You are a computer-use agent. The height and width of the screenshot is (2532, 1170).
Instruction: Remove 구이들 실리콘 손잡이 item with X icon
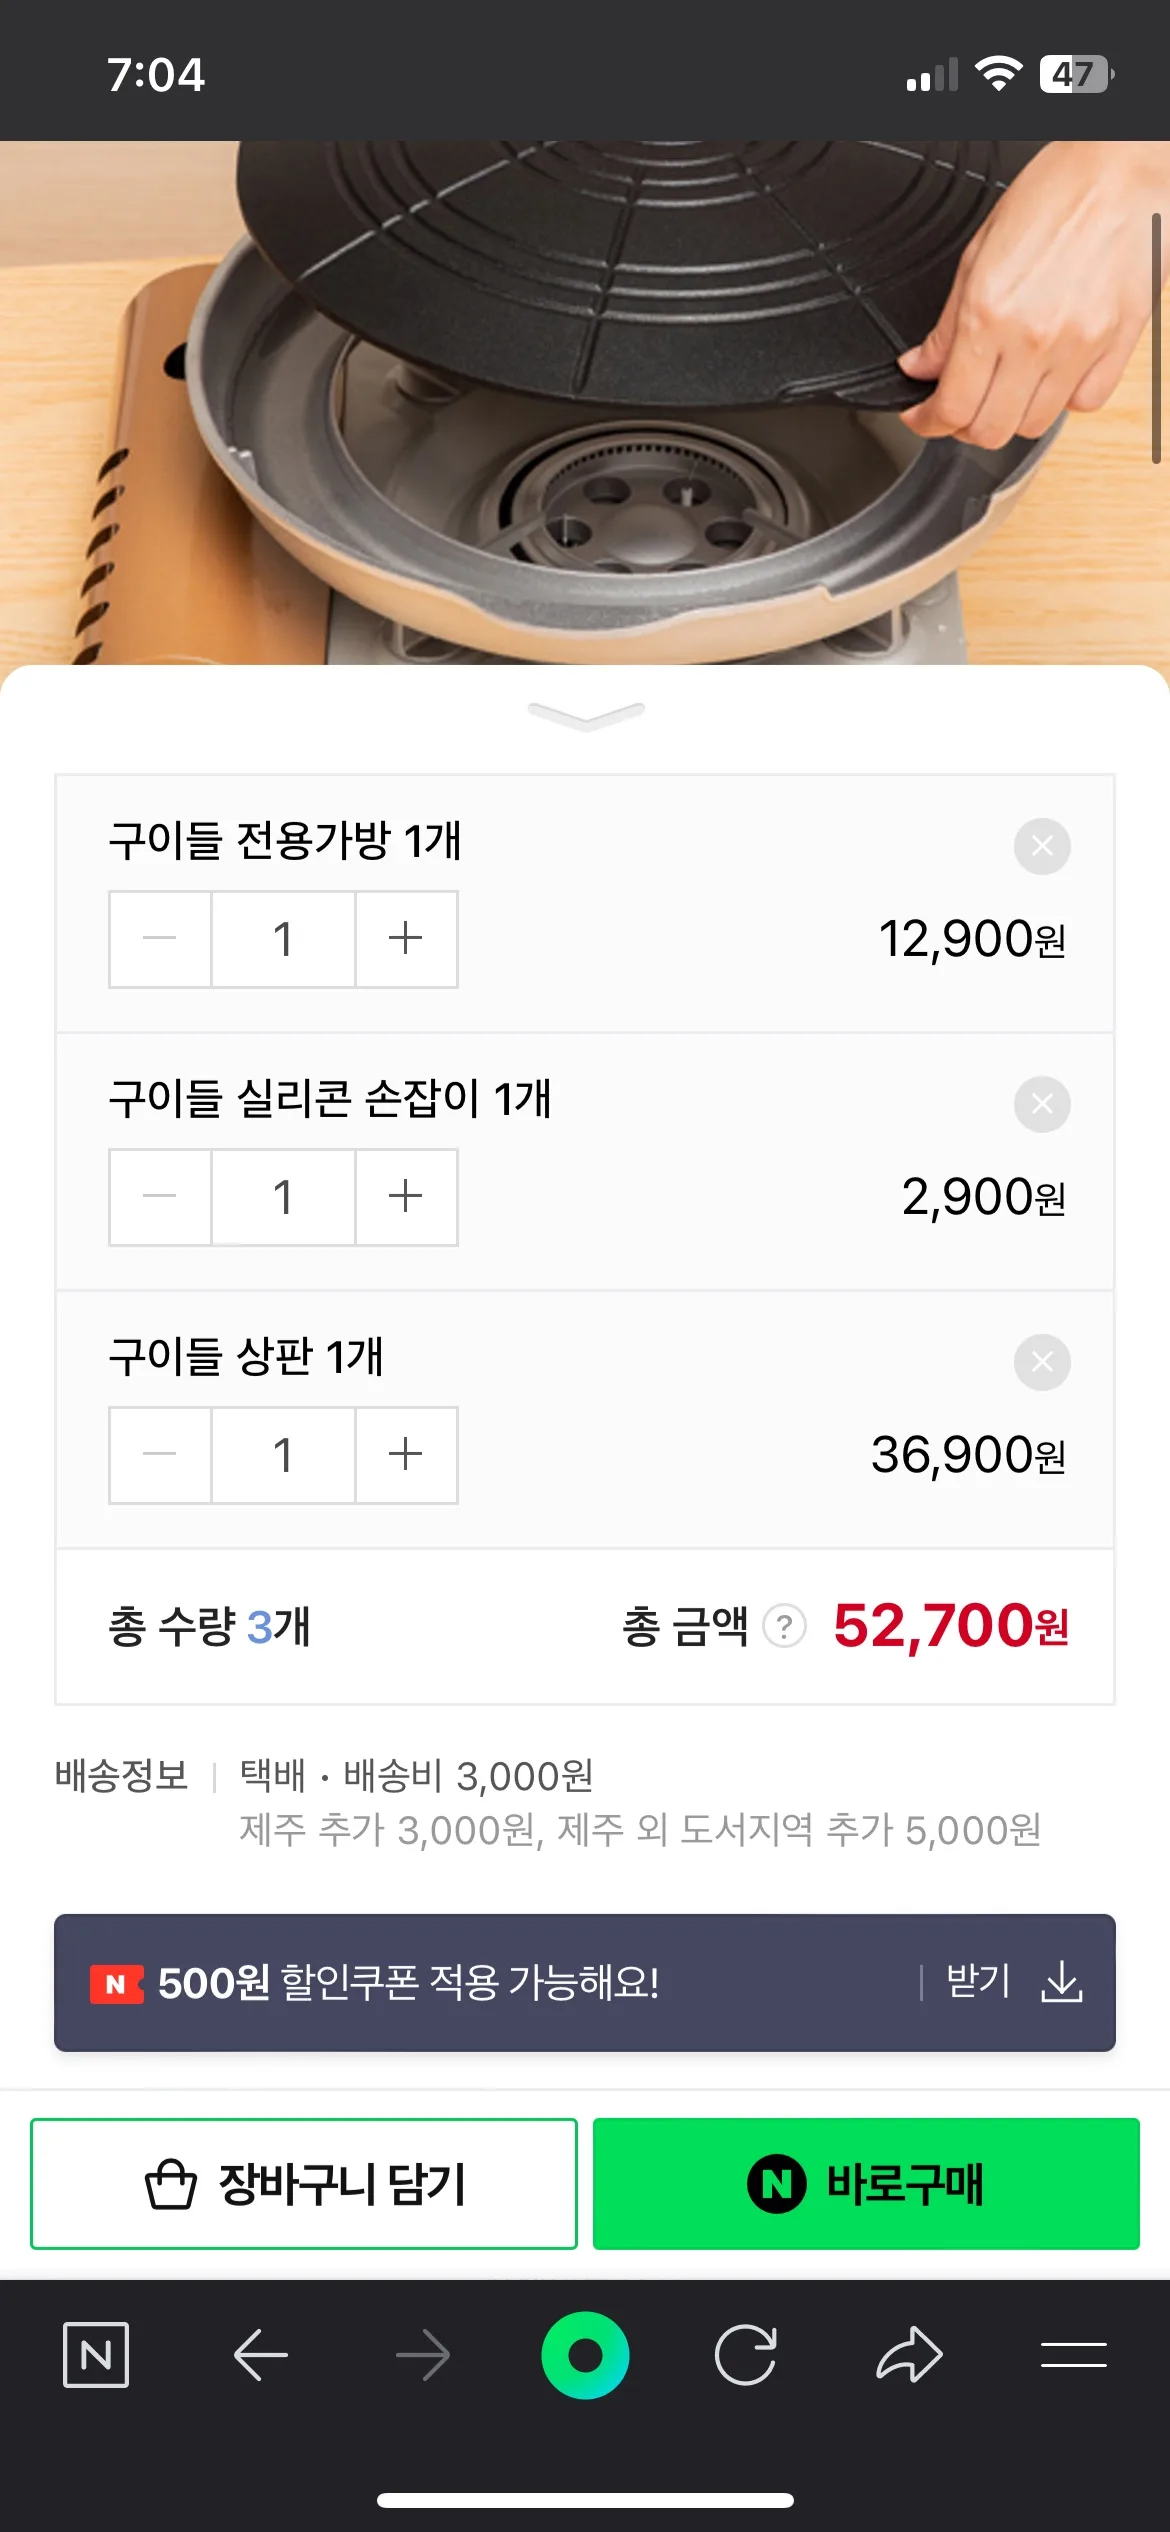[x=1042, y=1104]
